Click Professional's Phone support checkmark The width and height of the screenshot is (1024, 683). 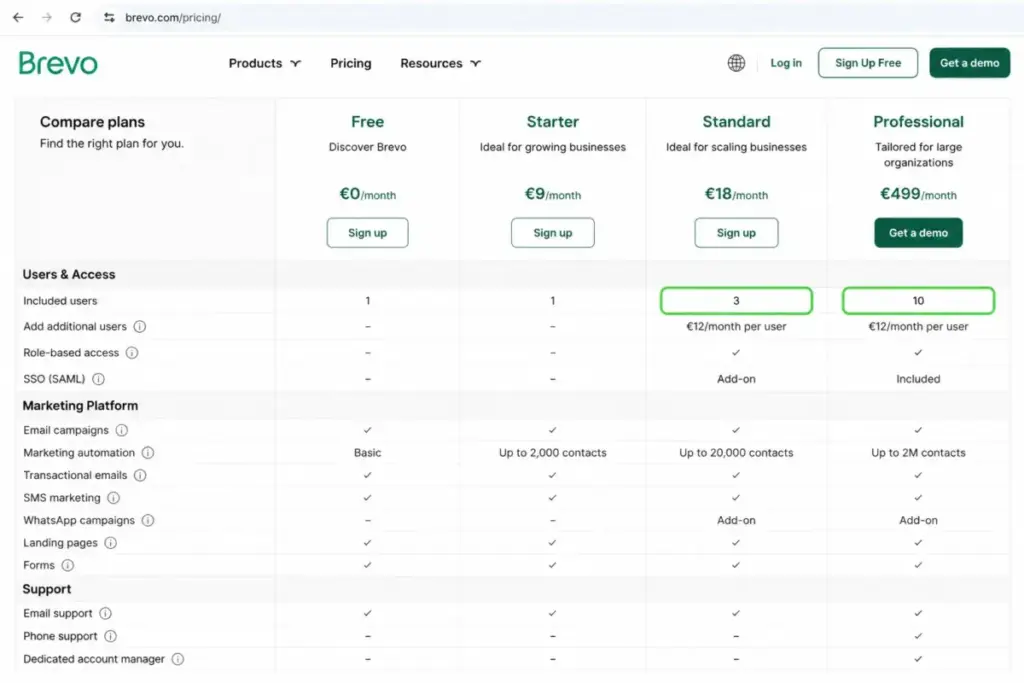click(x=918, y=636)
